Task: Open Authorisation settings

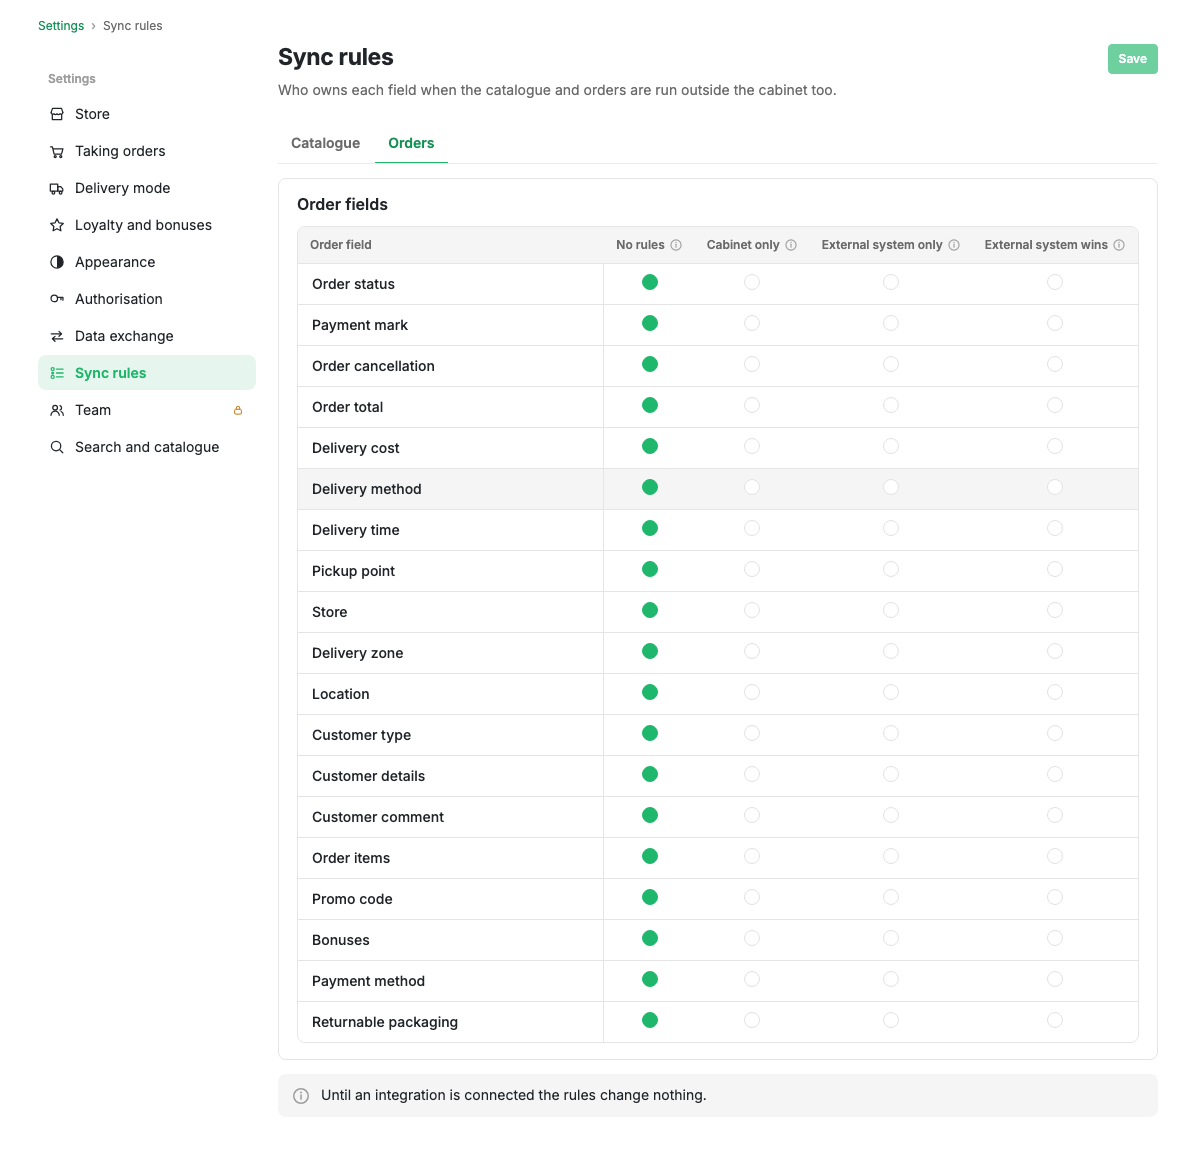Action: point(146,299)
